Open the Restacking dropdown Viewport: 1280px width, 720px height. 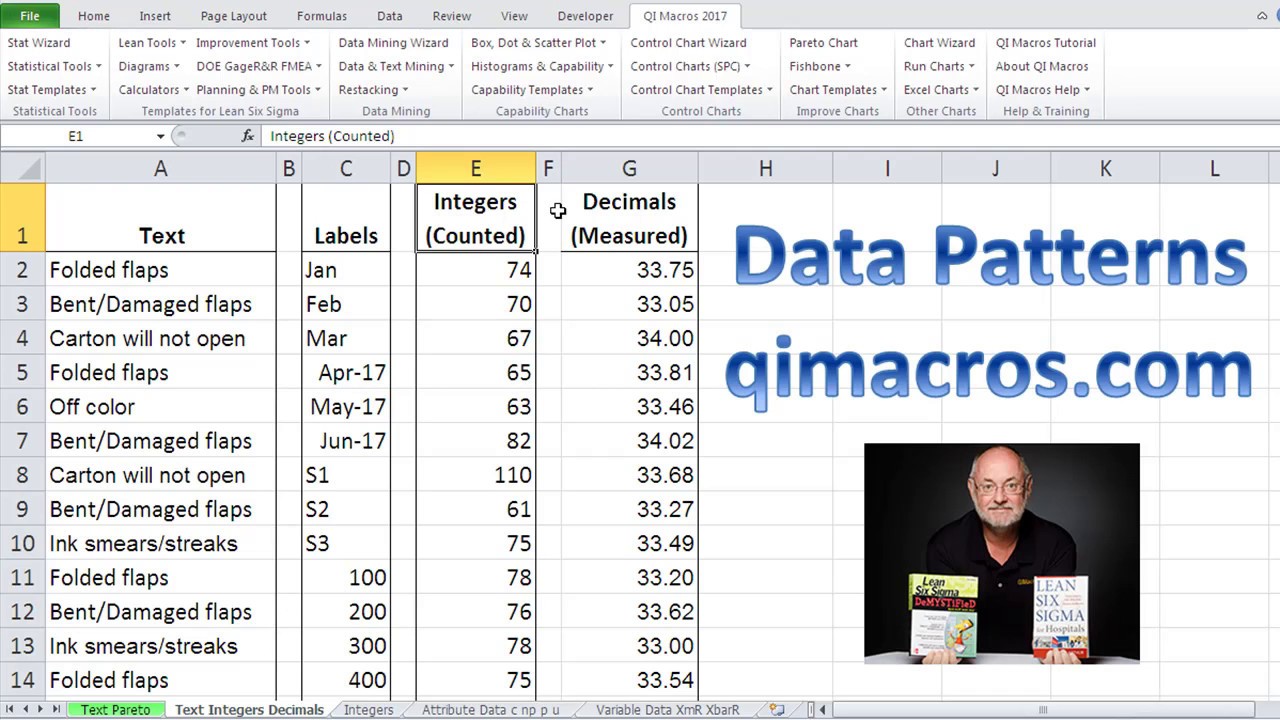(x=374, y=90)
